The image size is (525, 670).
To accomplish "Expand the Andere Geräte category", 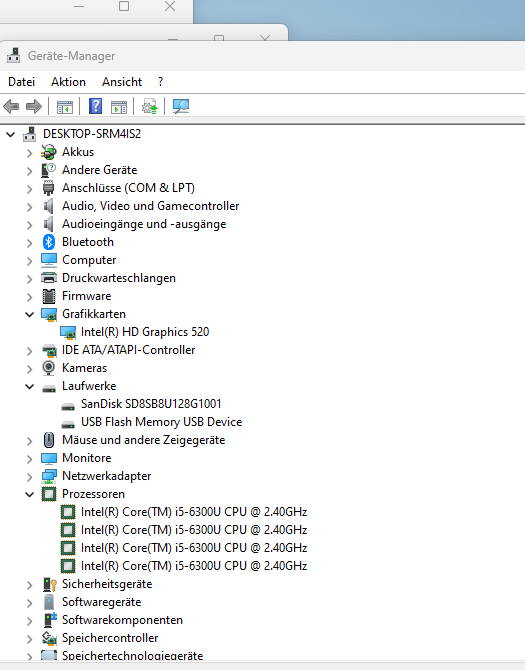I will pyautogui.click(x=29, y=171).
